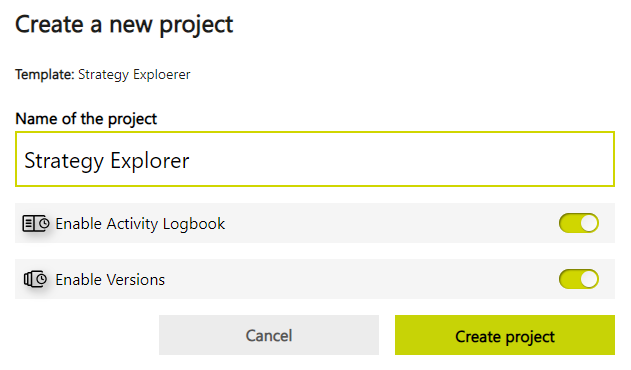Click empty space inside project name field
This screenshot has width=631, height=370.
pyautogui.click(x=402, y=159)
